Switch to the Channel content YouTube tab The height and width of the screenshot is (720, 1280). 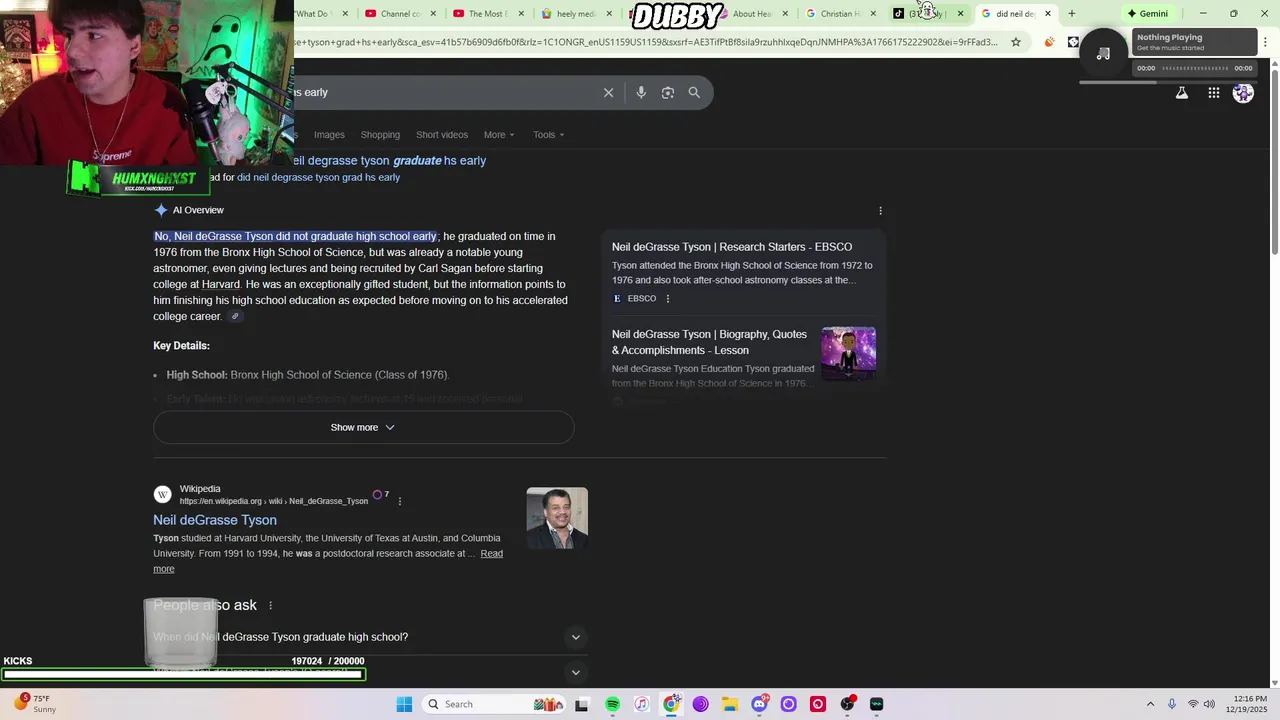click(398, 14)
